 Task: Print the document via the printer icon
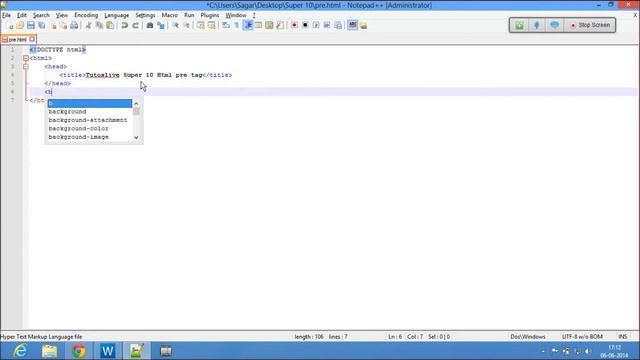(74, 25)
